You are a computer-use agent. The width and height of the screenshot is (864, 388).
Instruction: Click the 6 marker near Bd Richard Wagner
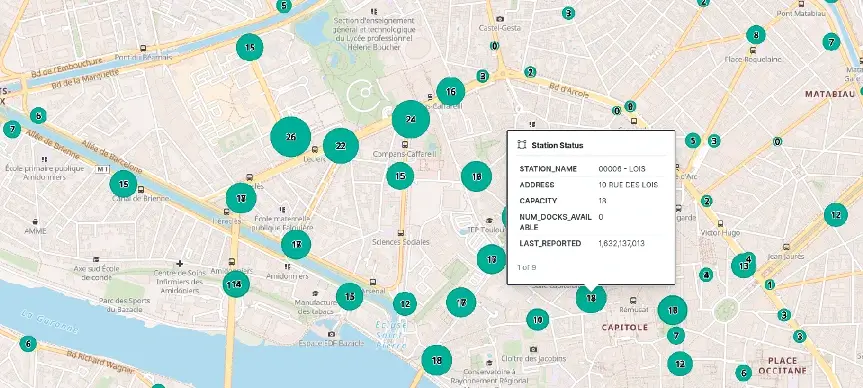(x=28, y=343)
